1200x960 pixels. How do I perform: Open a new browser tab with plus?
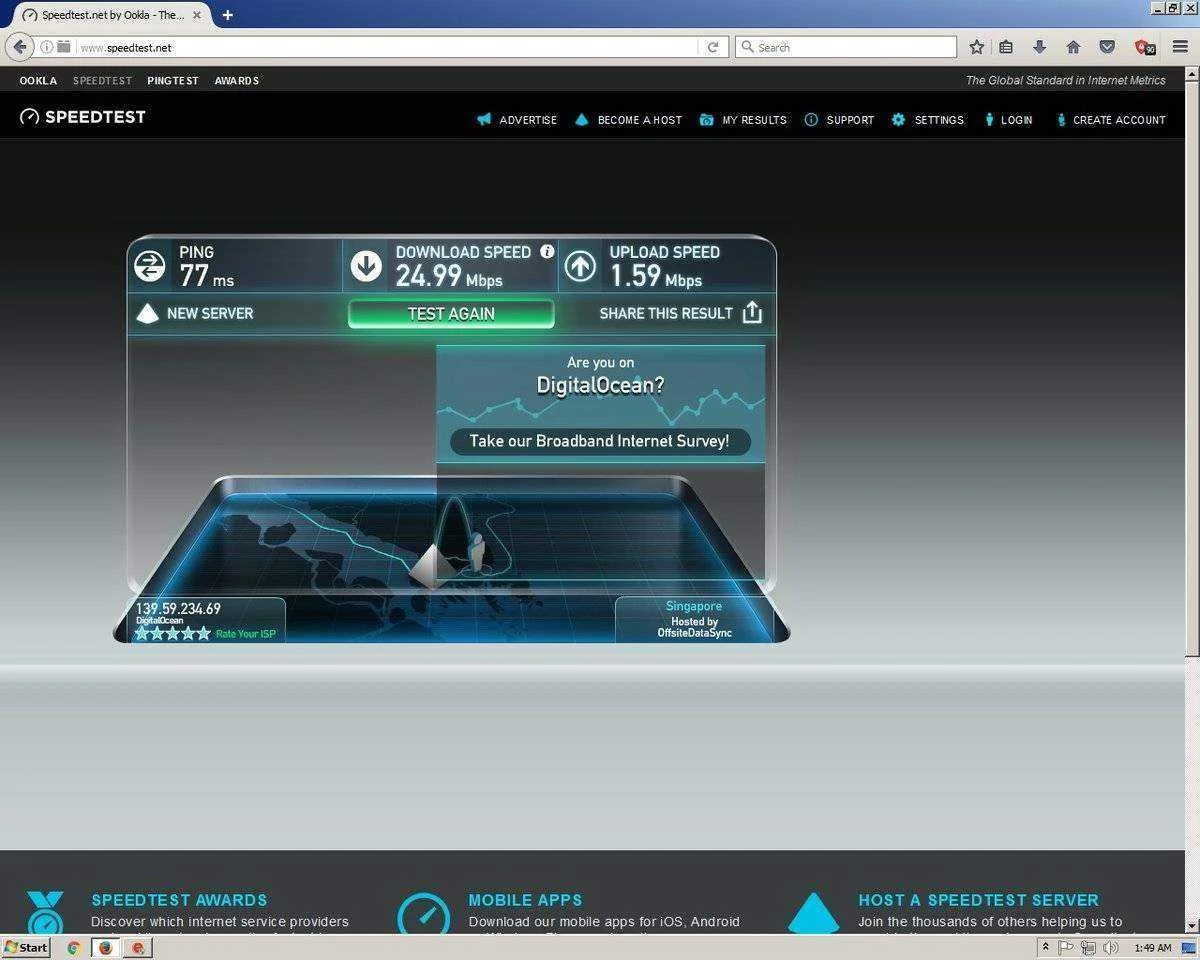[x=228, y=15]
